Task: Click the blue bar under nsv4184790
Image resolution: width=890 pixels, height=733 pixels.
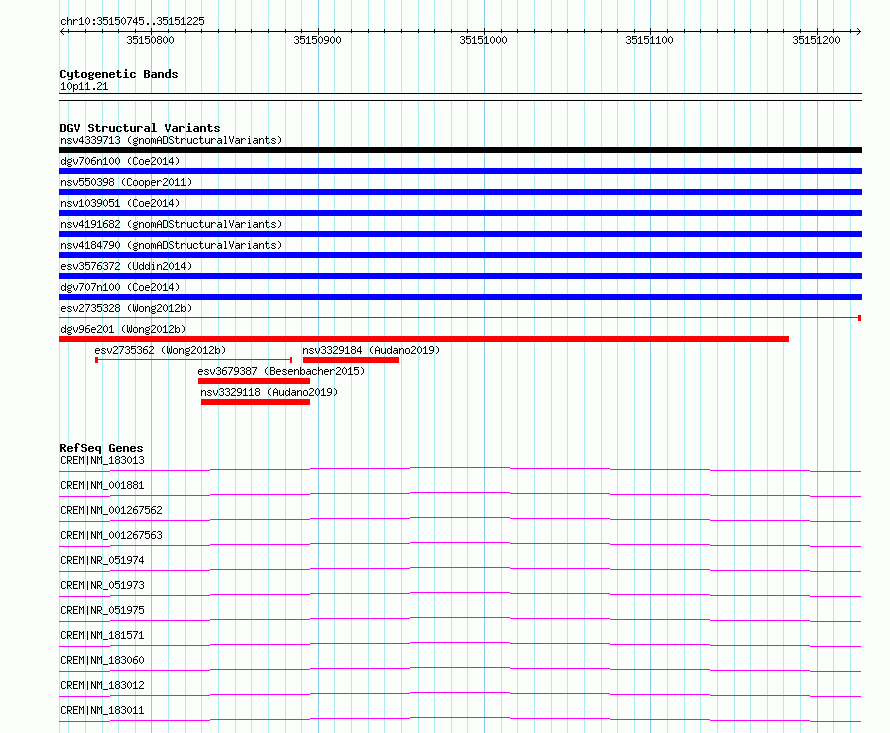Action: [460, 255]
